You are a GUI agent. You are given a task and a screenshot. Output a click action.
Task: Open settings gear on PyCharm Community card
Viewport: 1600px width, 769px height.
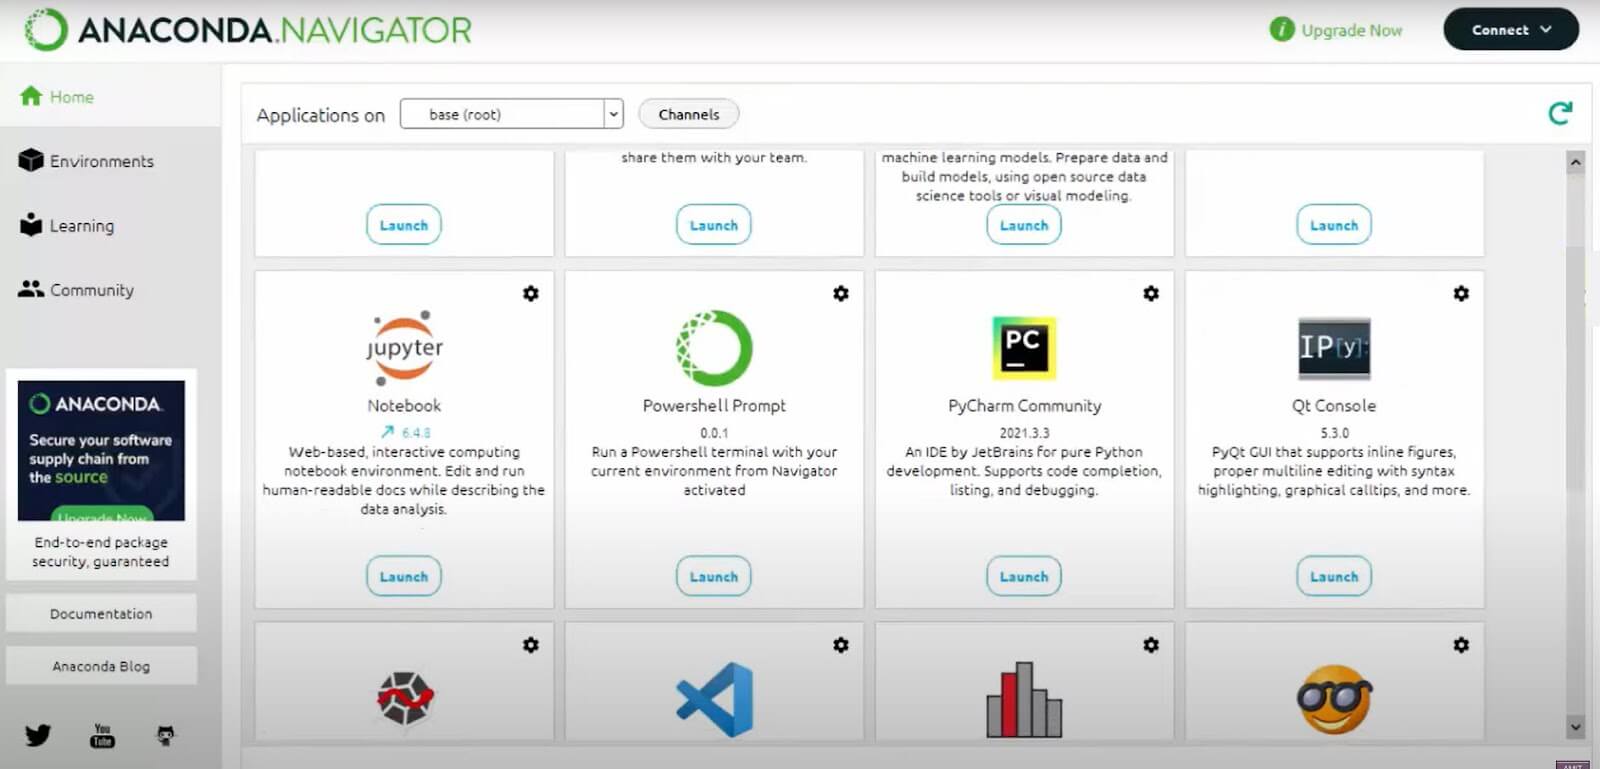[x=1151, y=293]
